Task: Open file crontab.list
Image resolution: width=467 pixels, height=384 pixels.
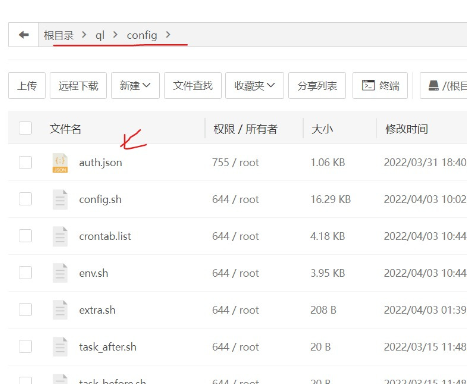Action: point(105,236)
